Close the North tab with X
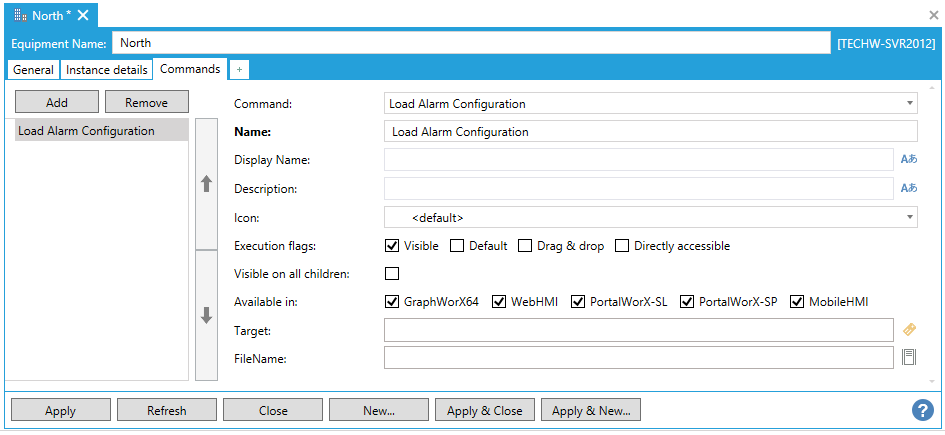Screen dimensions: 945x435 coord(83,15)
